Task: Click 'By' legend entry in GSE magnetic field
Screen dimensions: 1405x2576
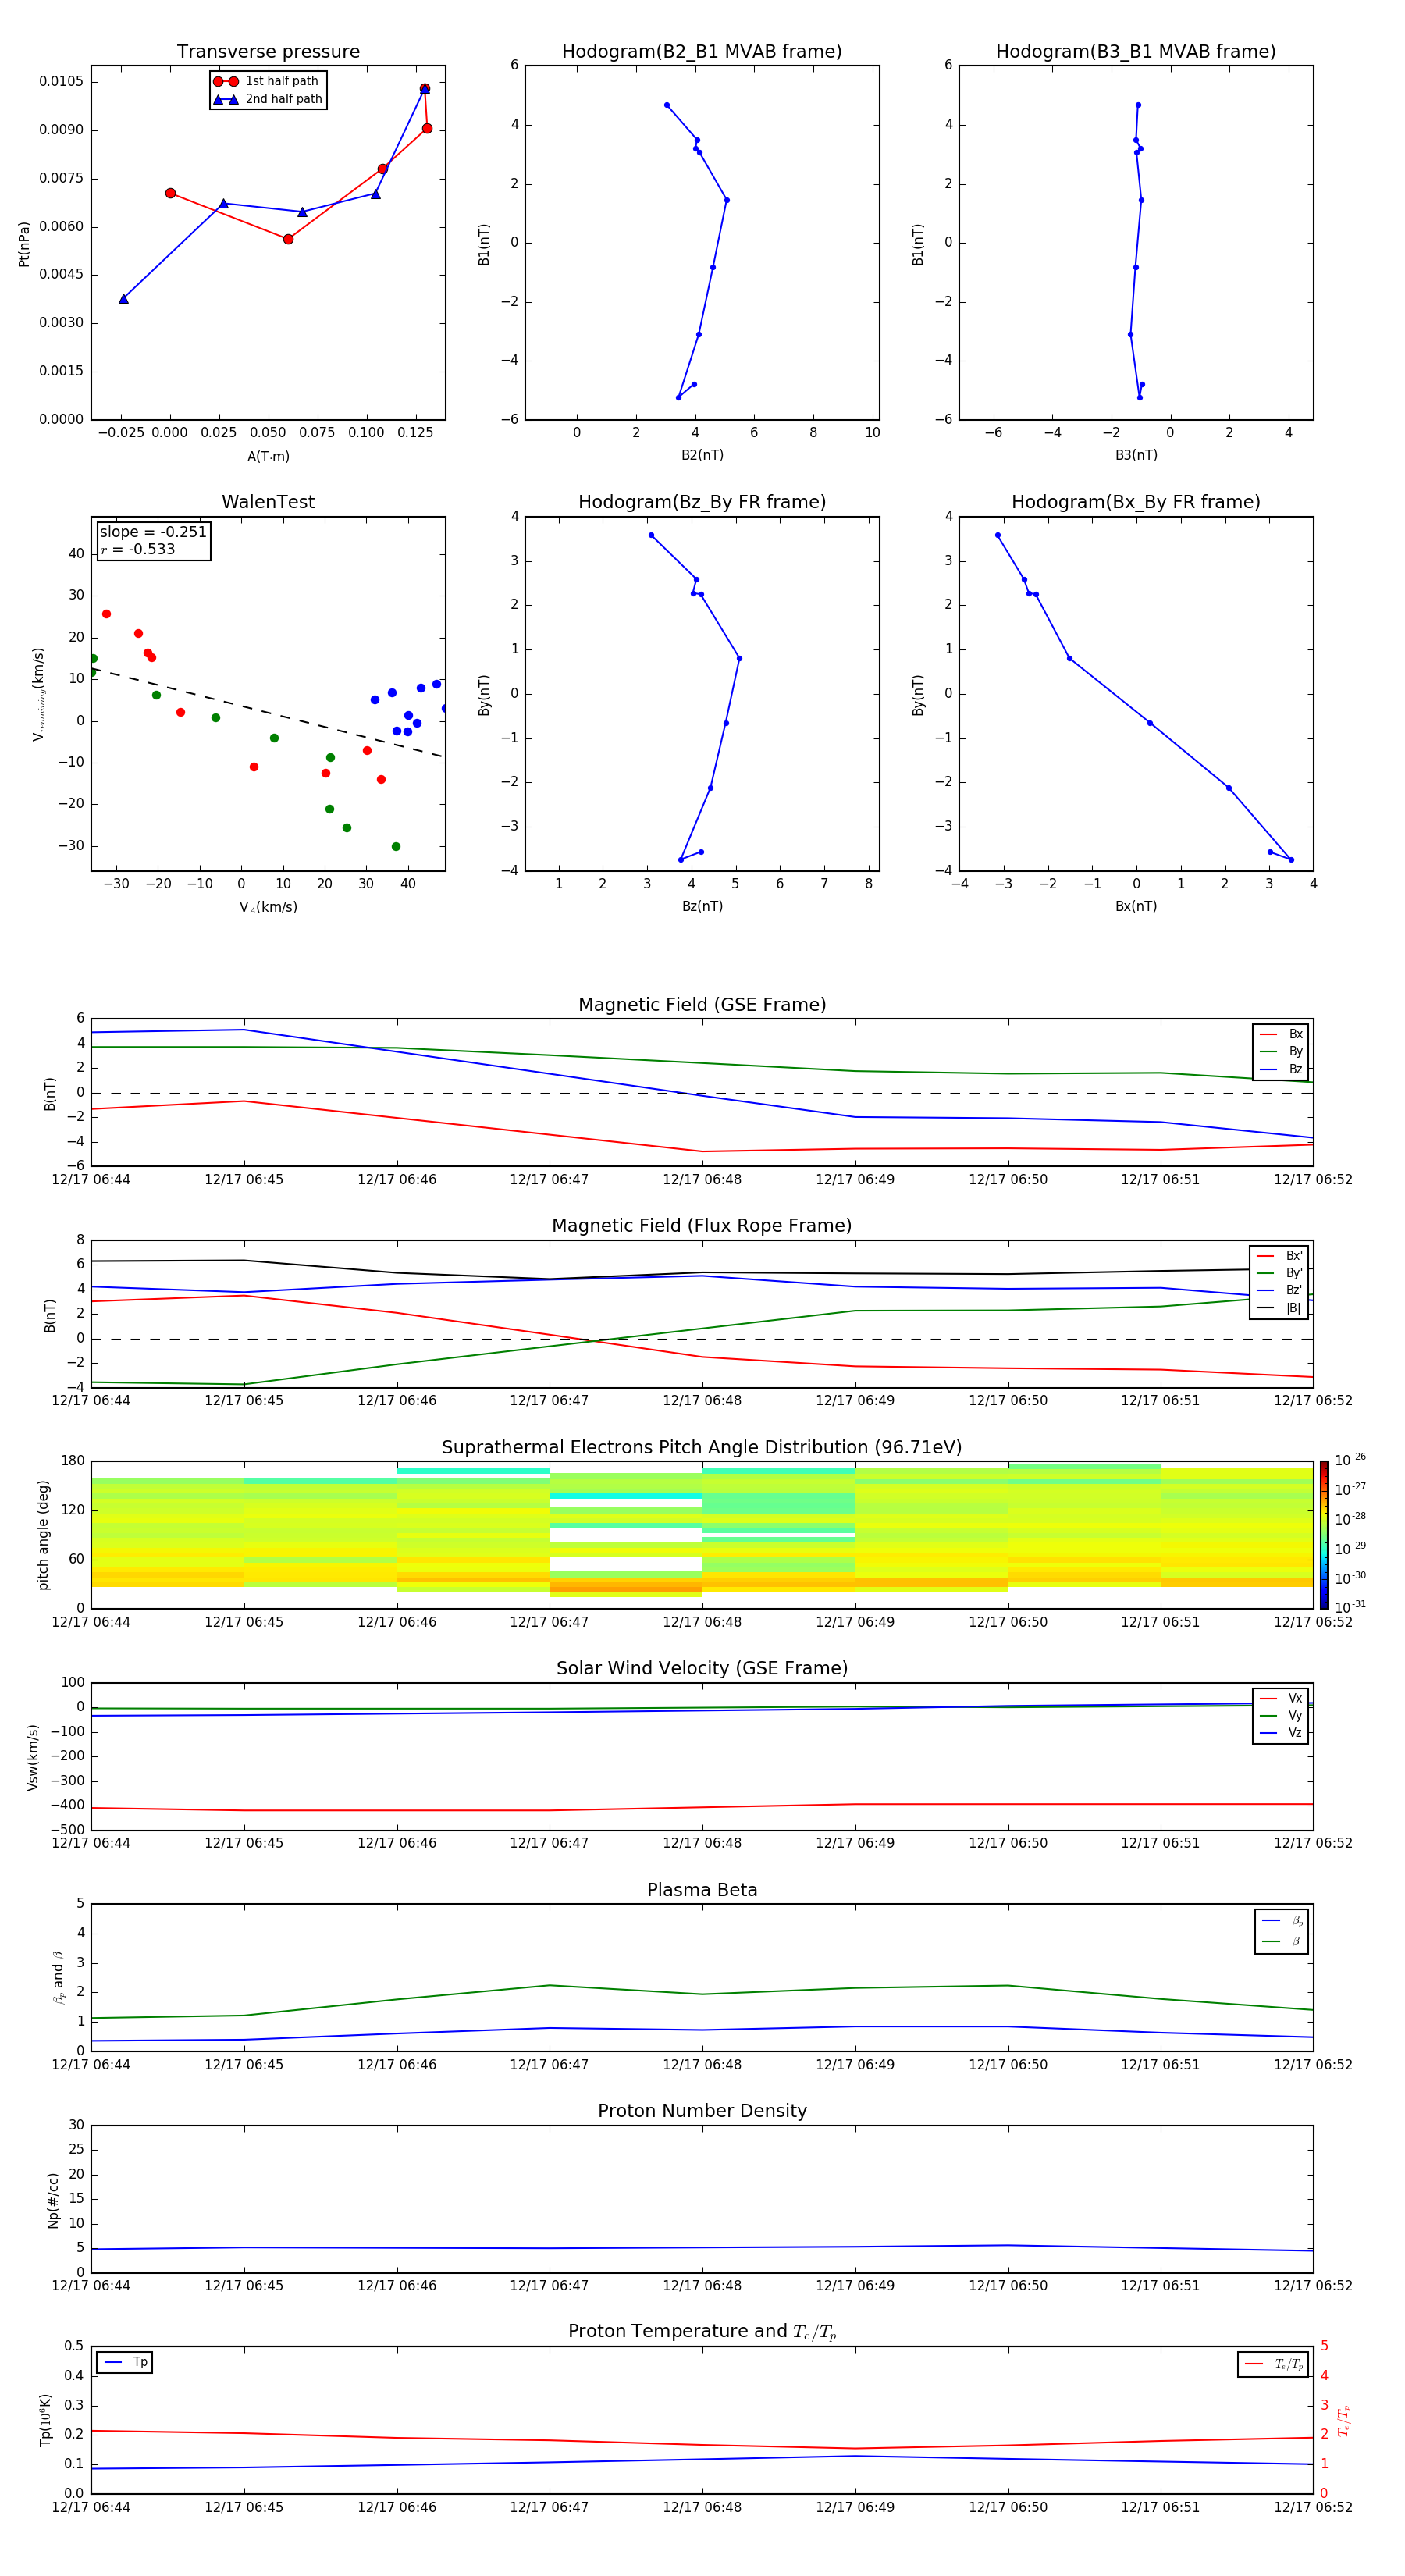Action: point(1281,1051)
